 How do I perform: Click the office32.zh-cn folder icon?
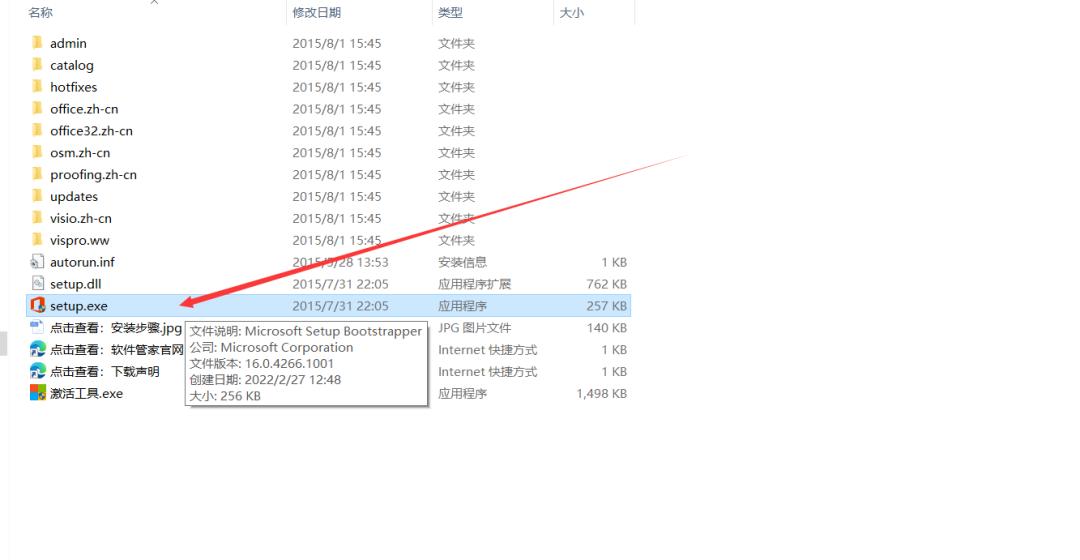pyautogui.click(x=37, y=131)
